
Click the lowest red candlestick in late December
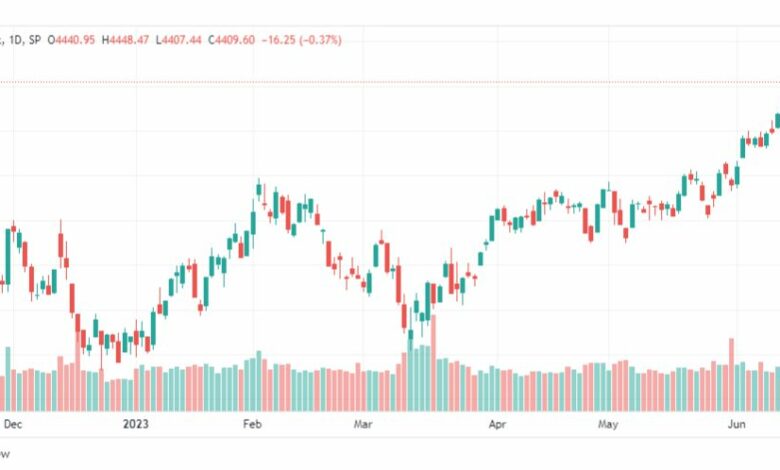(x=118, y=349)
